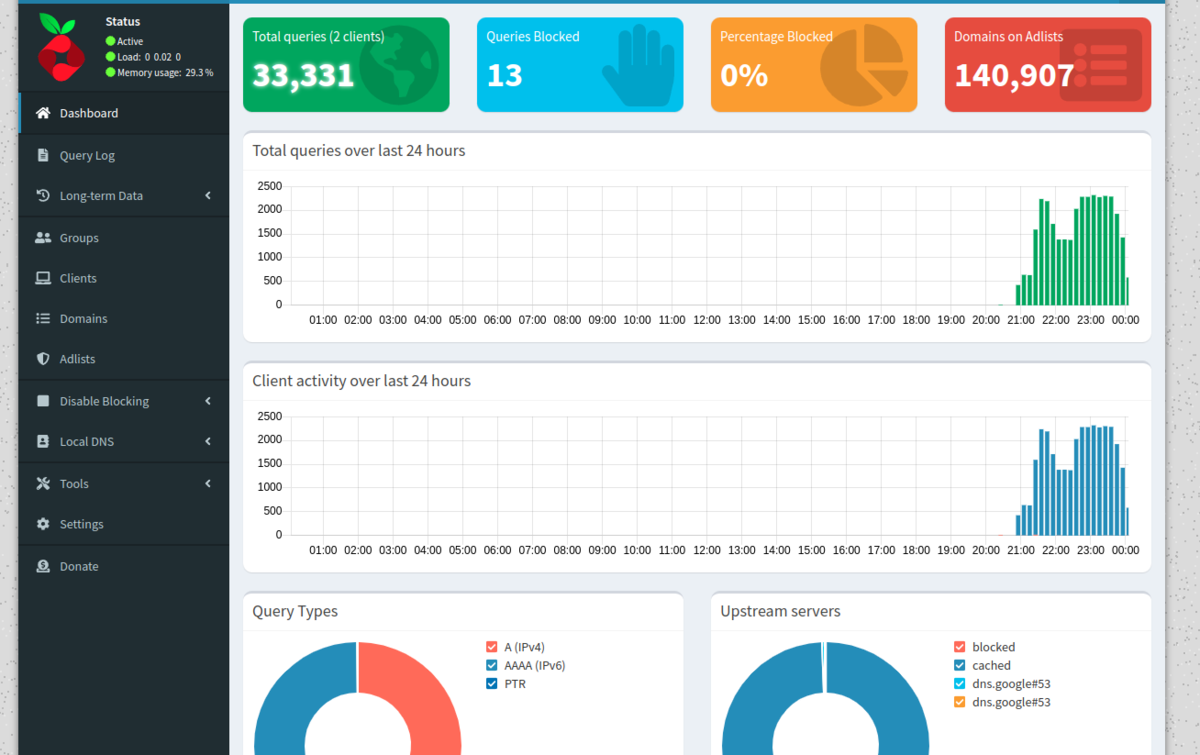The height and width of the screenshot is (755, 1200).
Task: Open the Settings page
Action: pyautogui.click(x=124, y=524)
